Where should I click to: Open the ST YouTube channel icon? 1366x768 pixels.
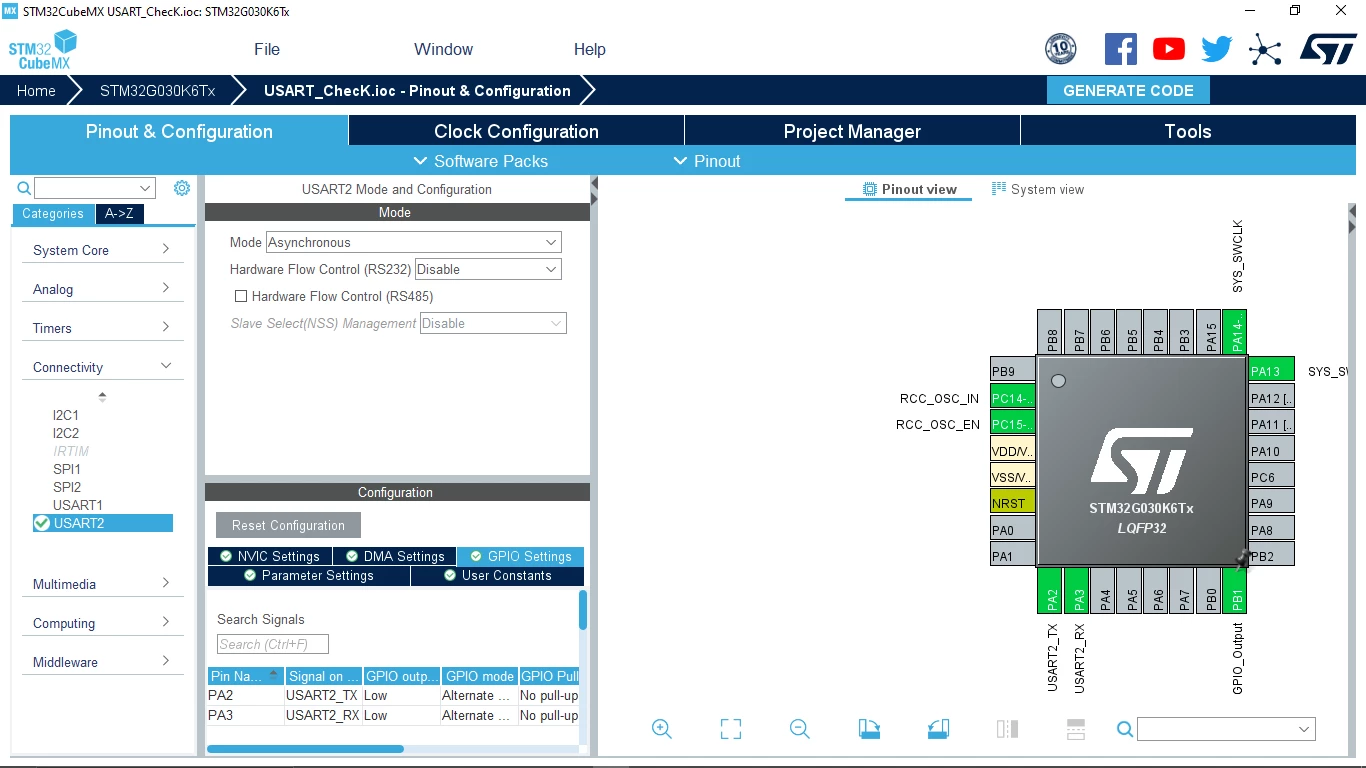click(1168, 49)
